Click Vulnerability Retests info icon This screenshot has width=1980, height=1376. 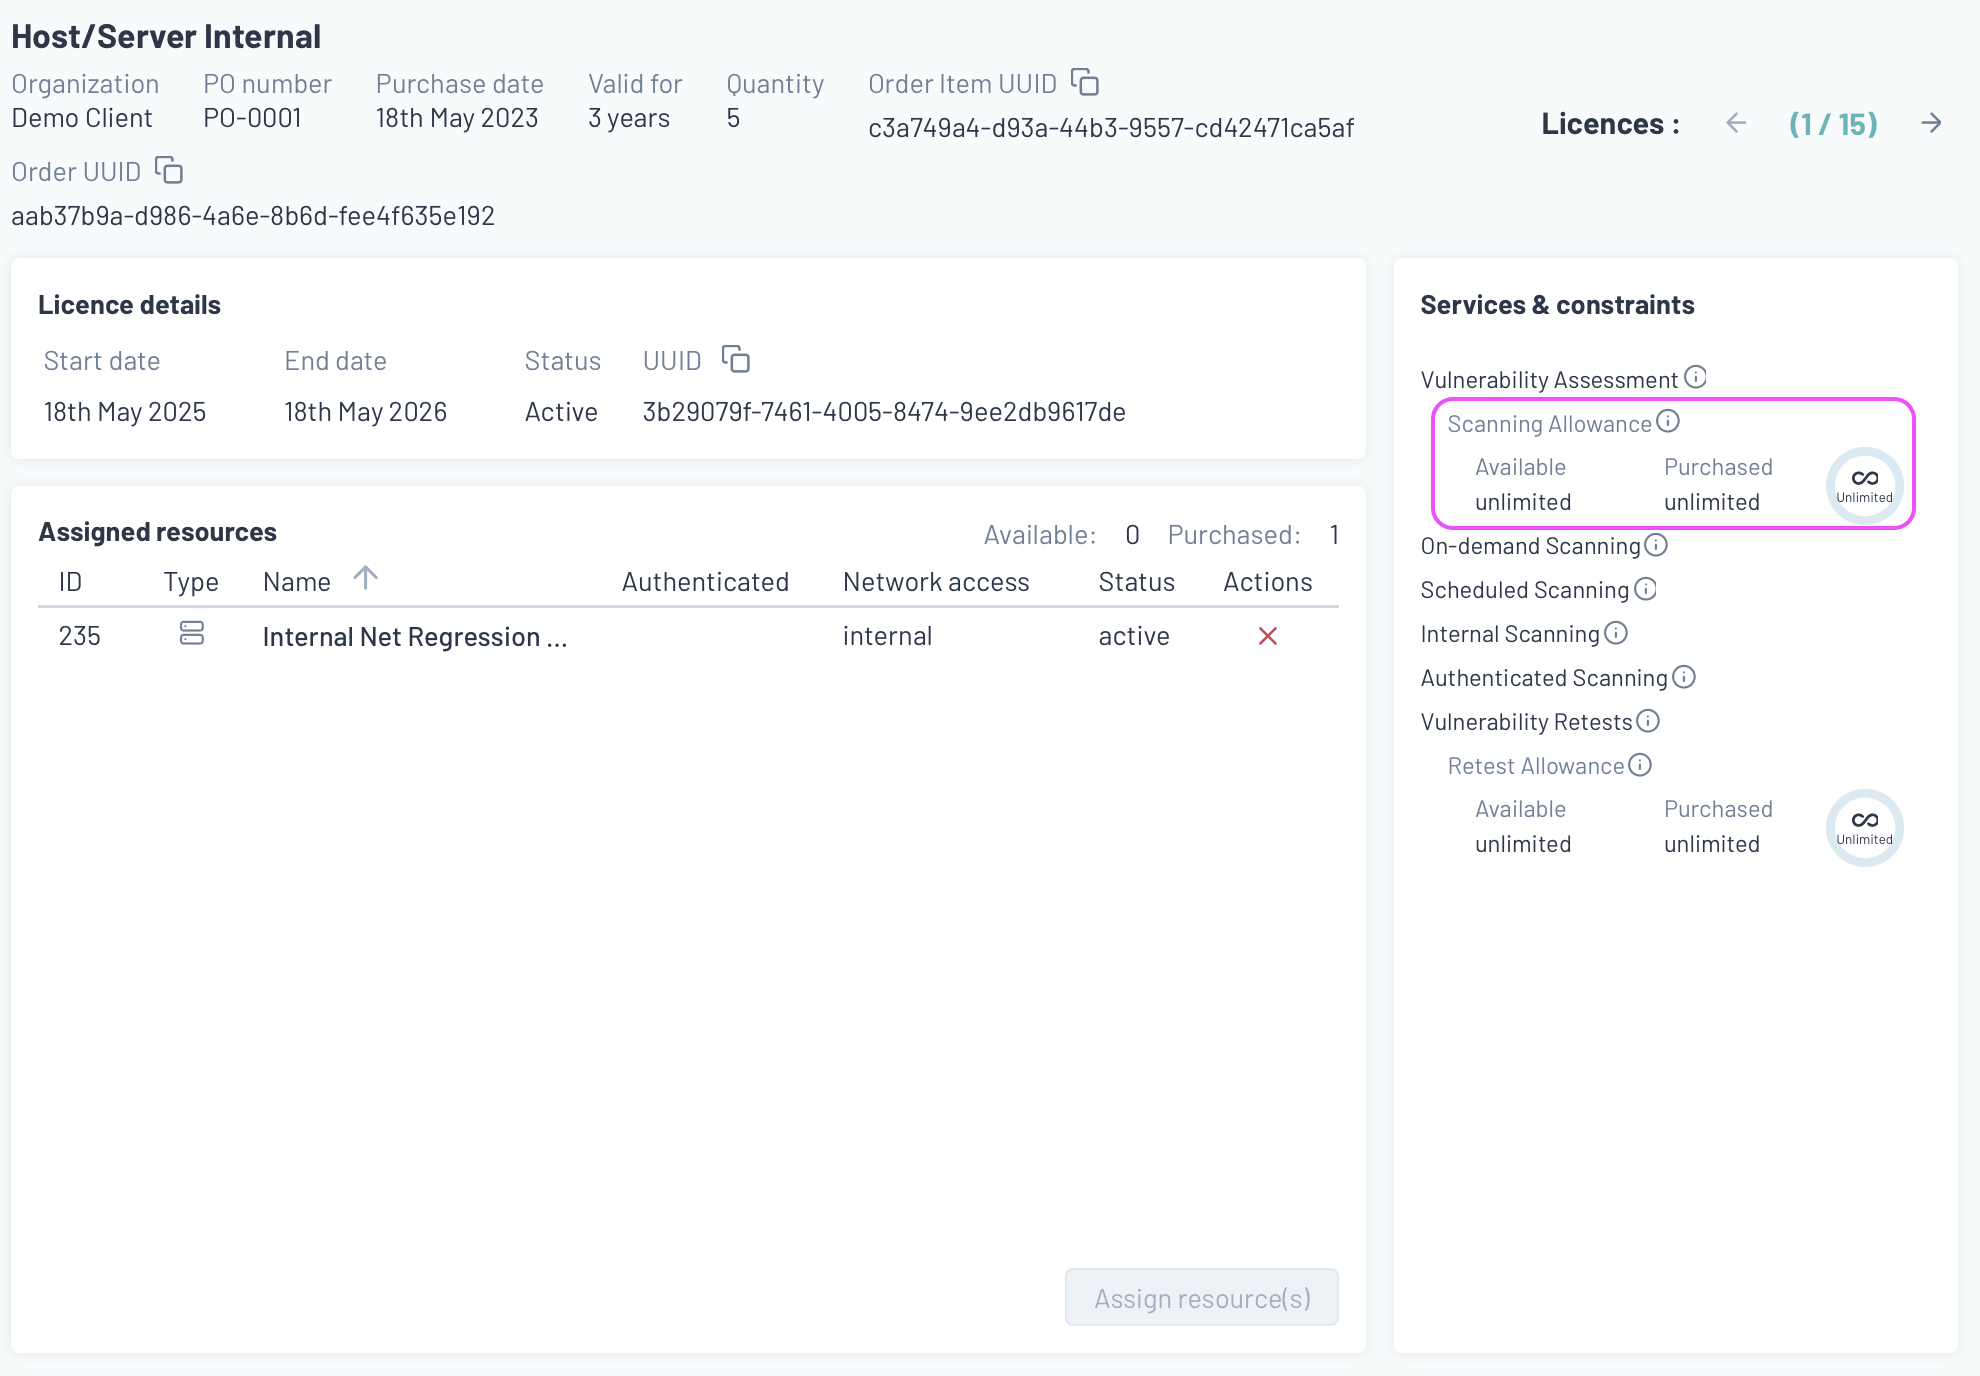1648,721
